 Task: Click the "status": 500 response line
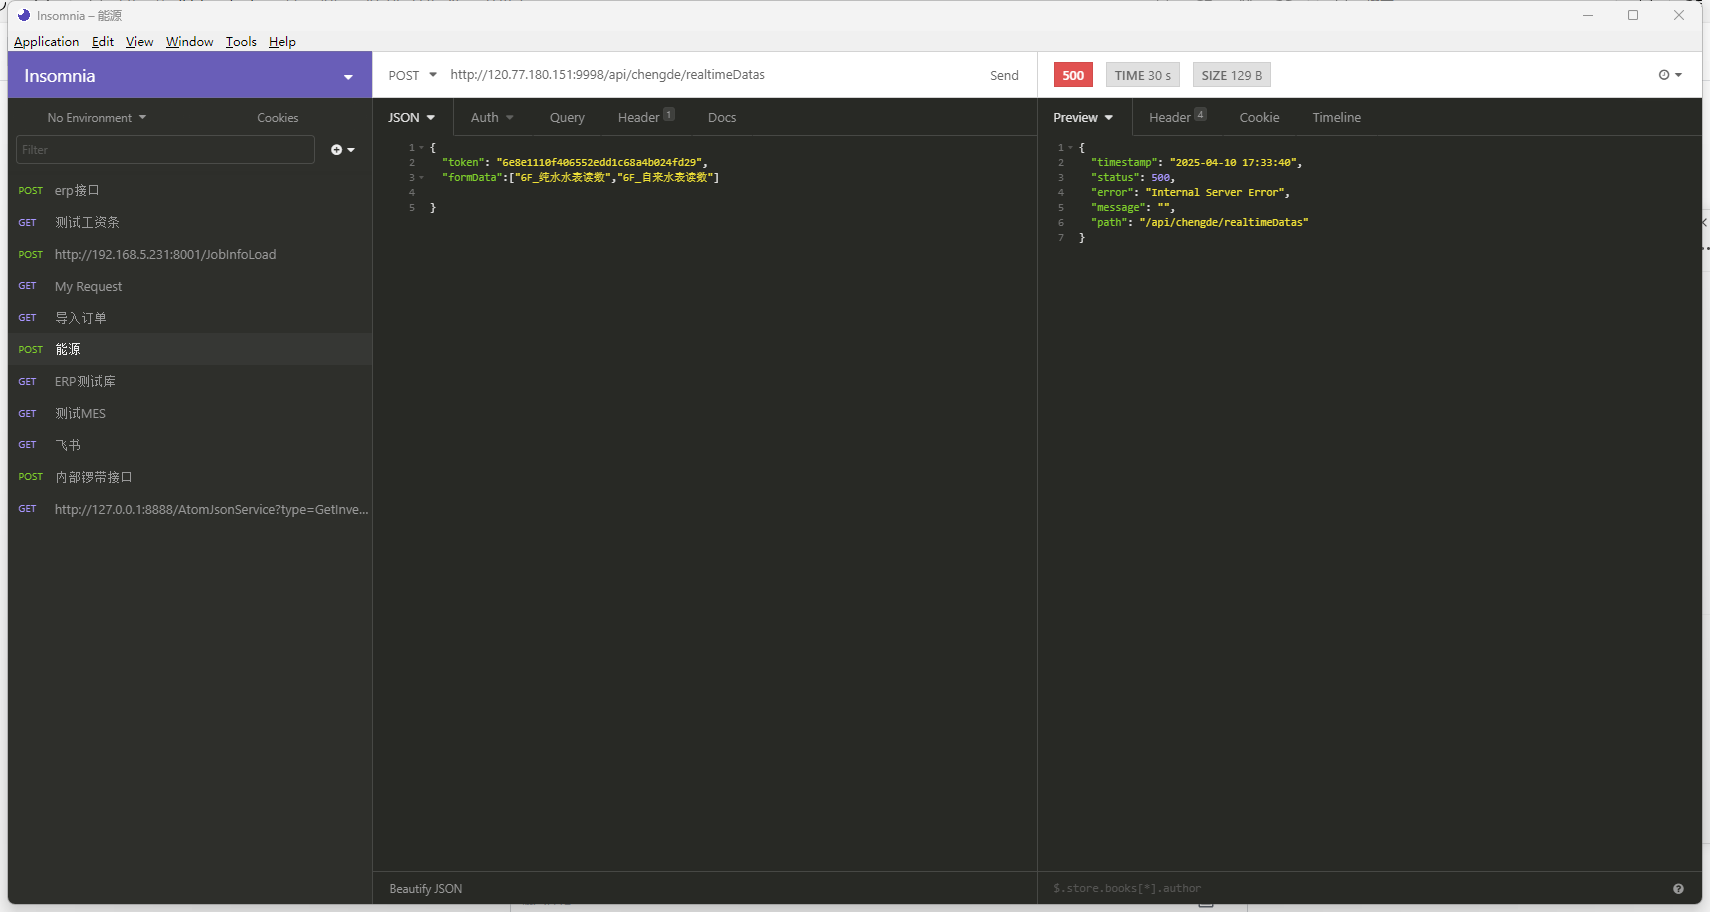pos(1133,177)
